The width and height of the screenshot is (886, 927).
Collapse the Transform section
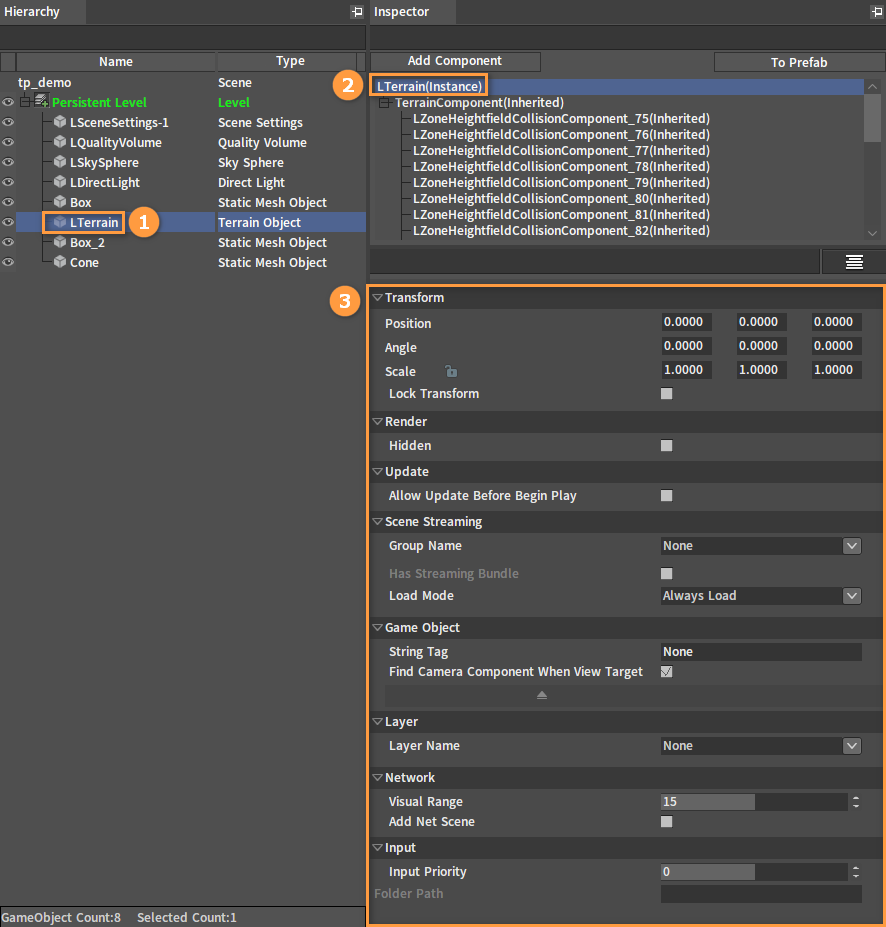[377, 298]
